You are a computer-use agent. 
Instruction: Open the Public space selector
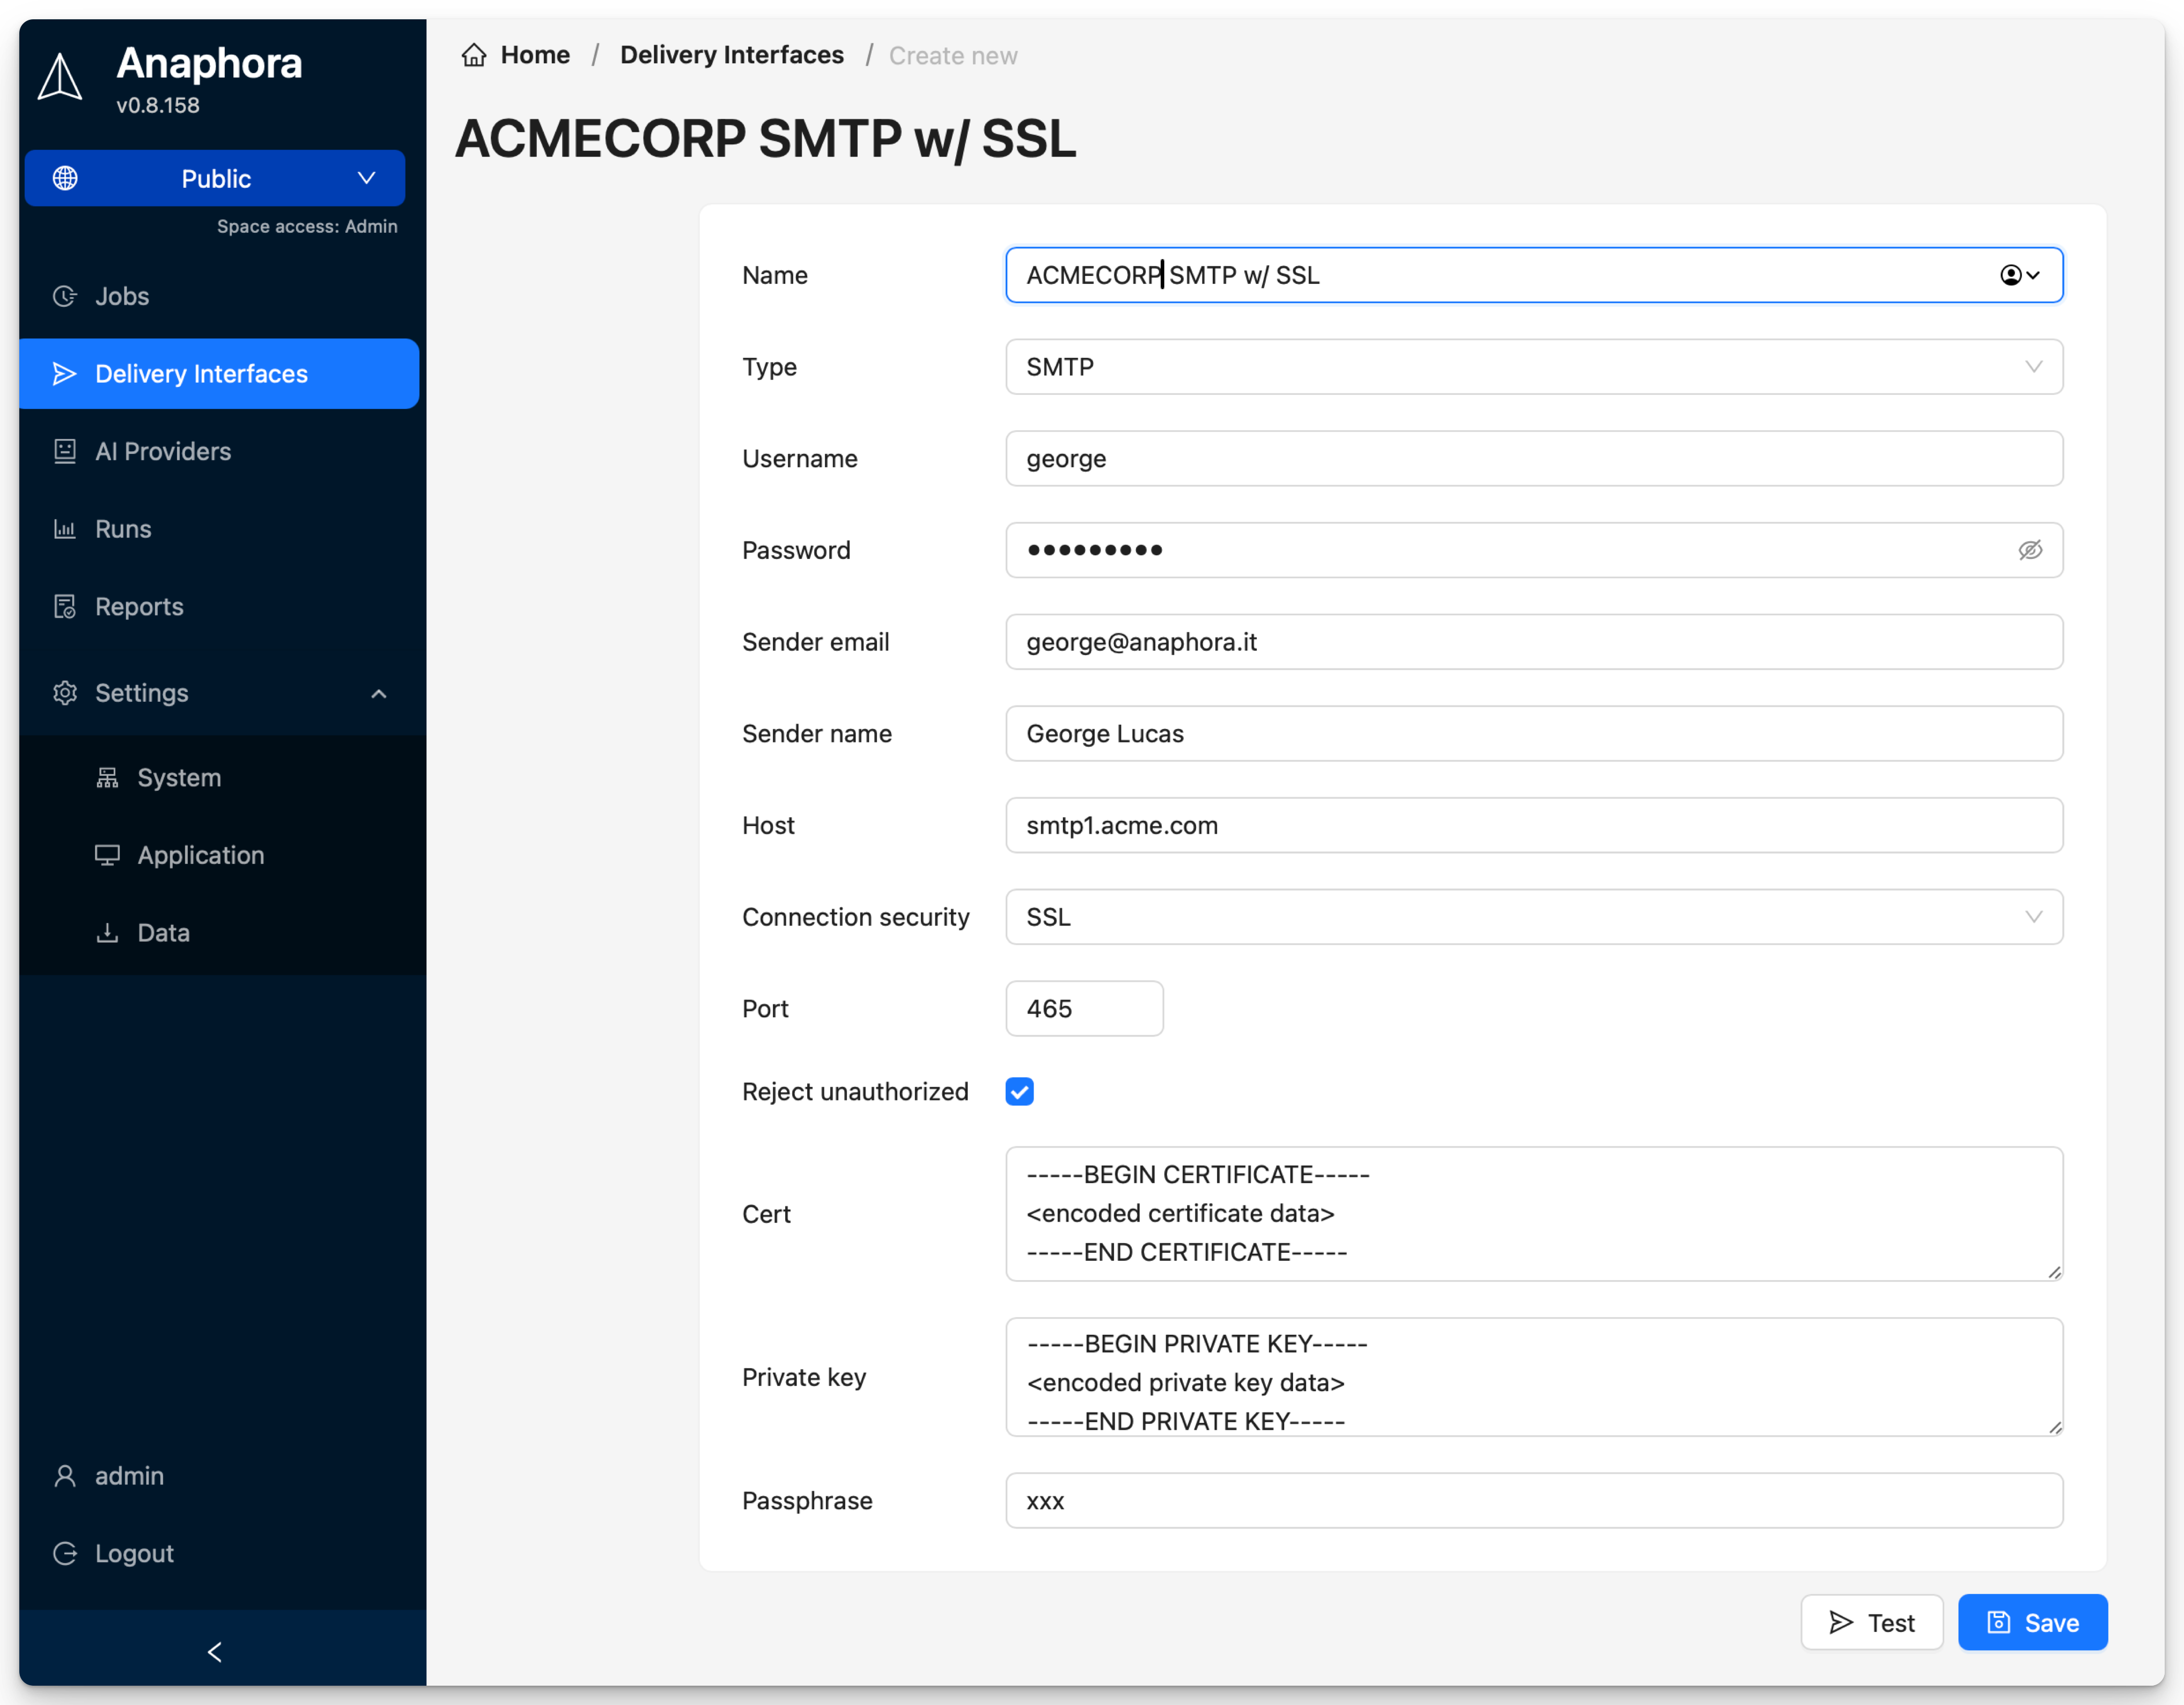pyautogui.click(x=215, y=178)
